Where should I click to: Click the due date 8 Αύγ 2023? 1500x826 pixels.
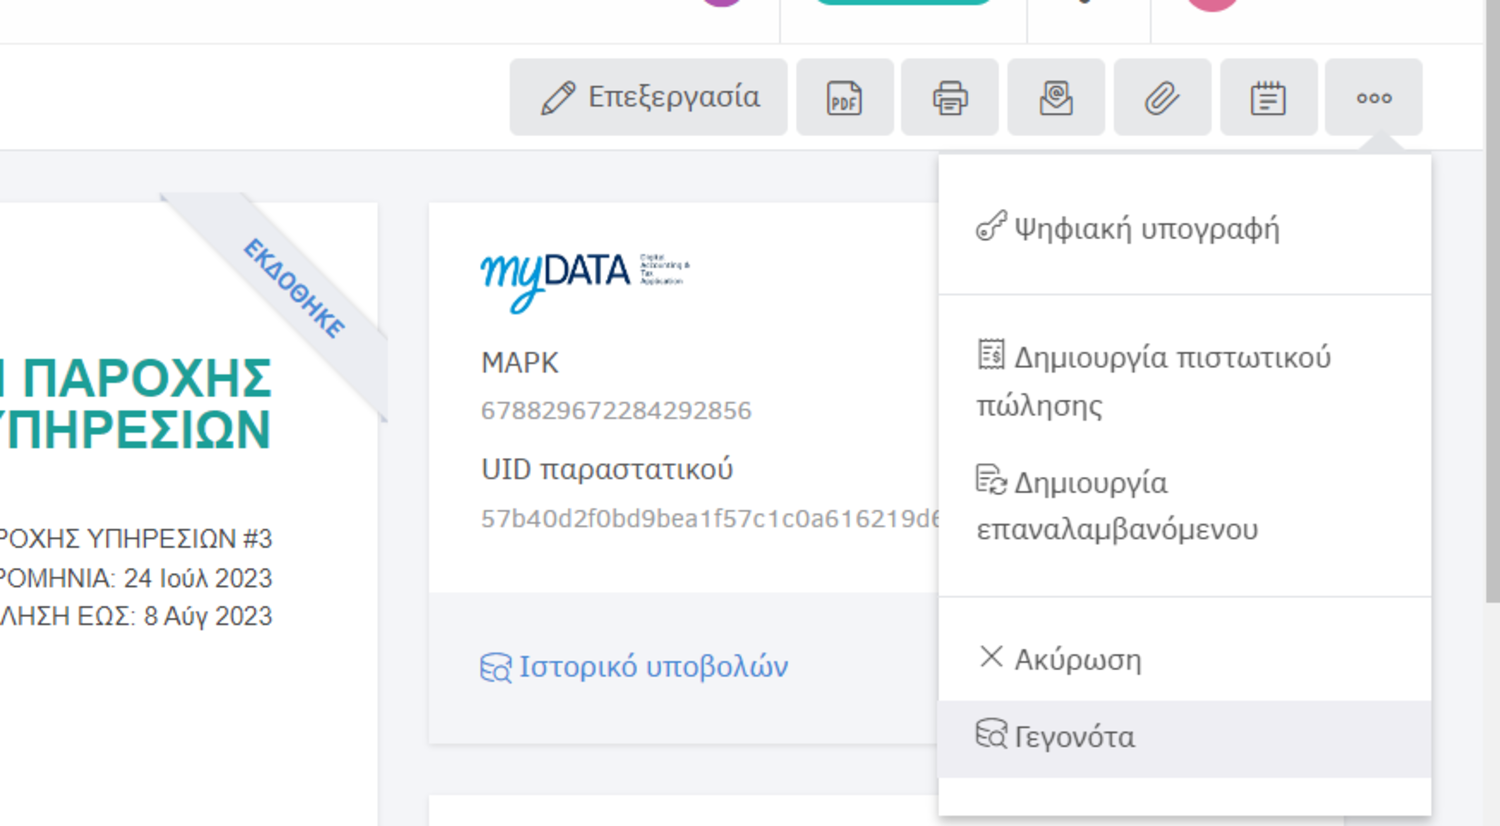(x=208, y=616)
